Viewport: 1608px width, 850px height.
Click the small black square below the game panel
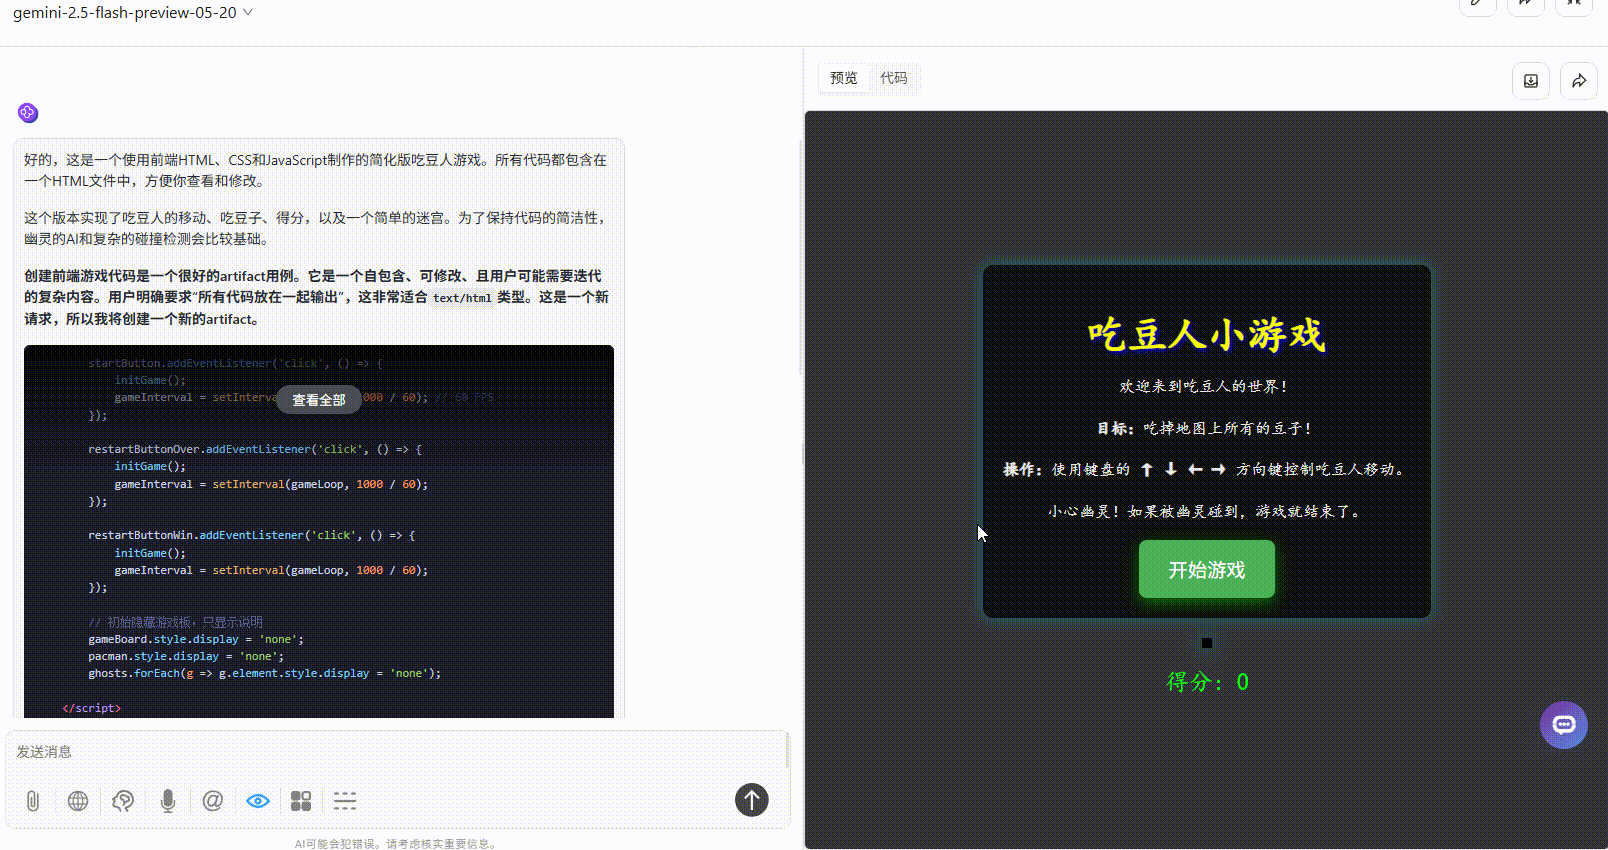point(1207,643)
